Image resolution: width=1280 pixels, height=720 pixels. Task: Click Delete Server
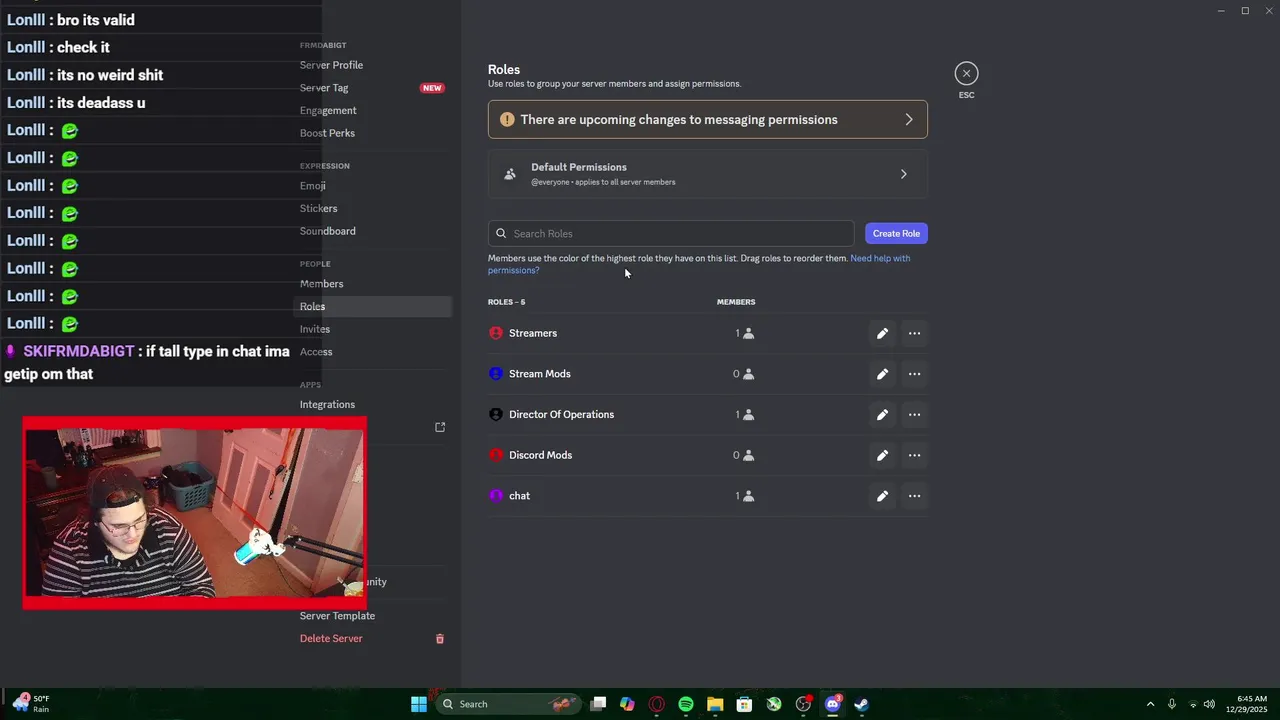coord(331,639)
